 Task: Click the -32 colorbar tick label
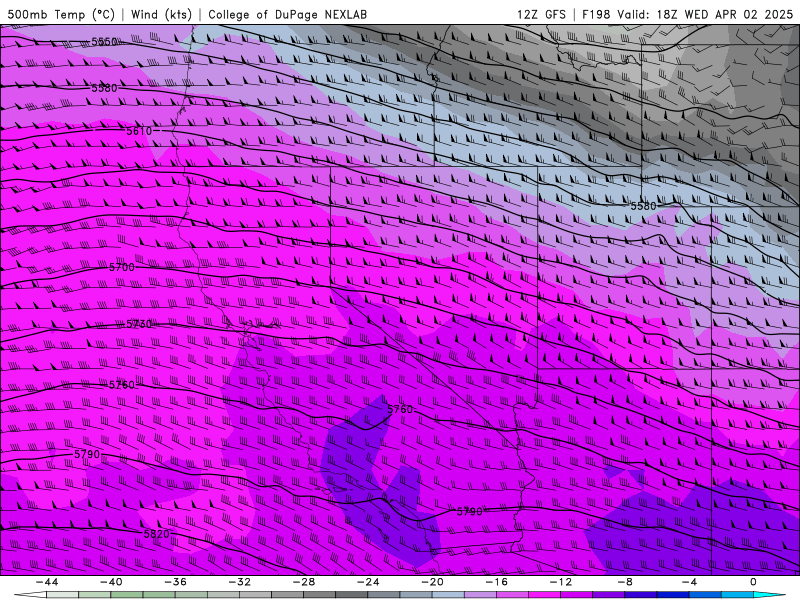click(240, 582)
